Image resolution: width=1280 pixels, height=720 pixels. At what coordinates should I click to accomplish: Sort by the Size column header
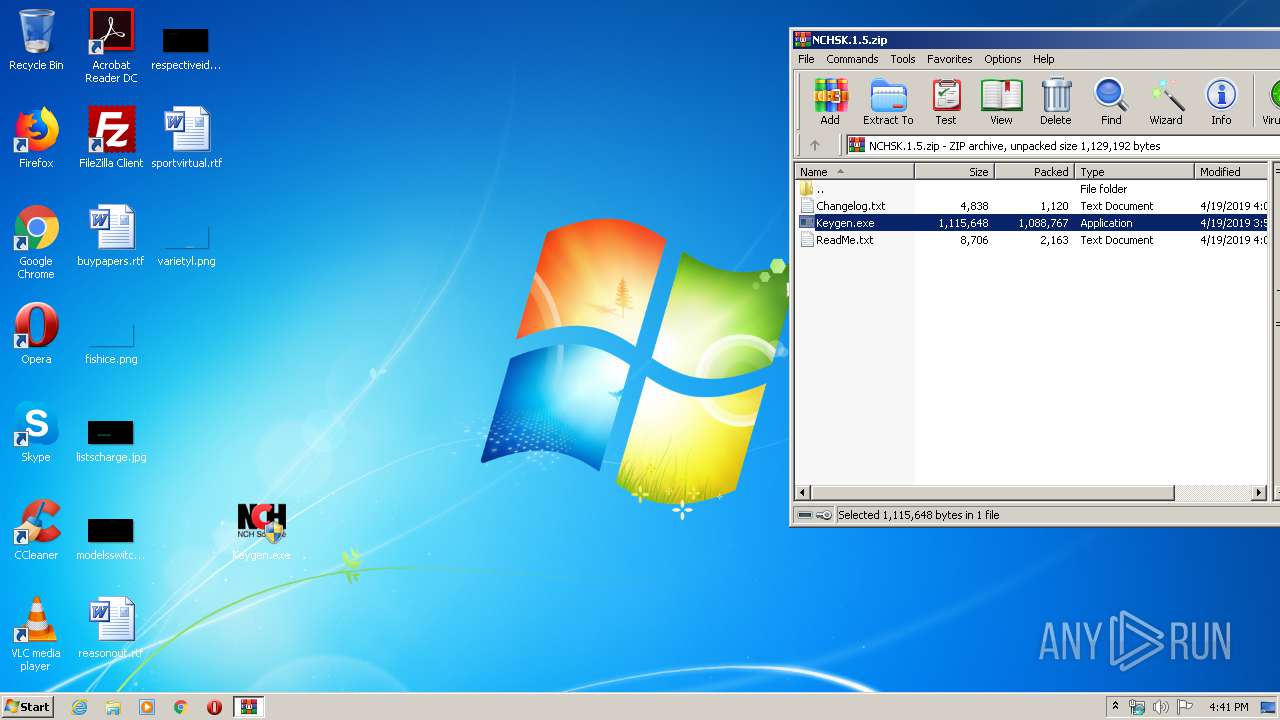point(955,172)
